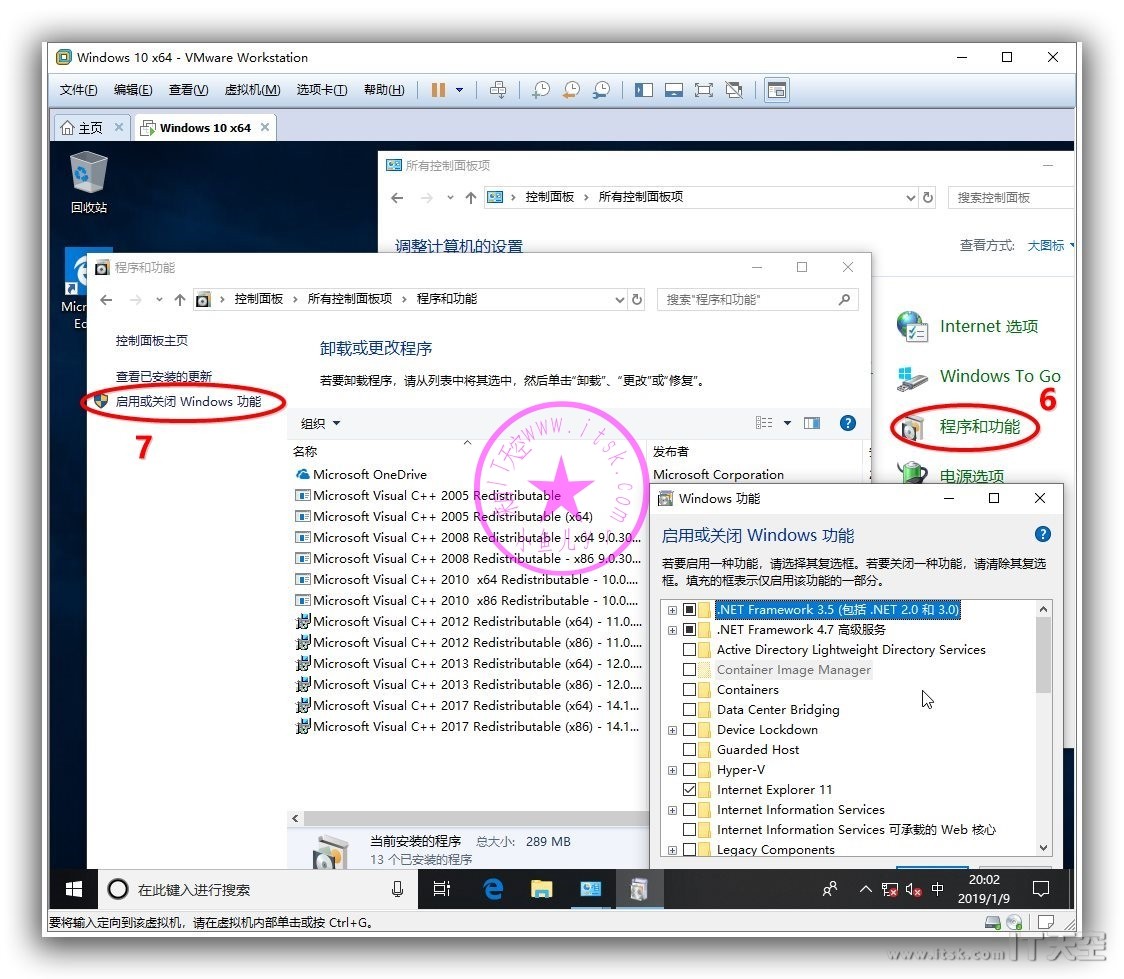The image size is (1124, 979).
Task: Click the help icon in 程序和功能 toolbar
Action: (847, 423)
